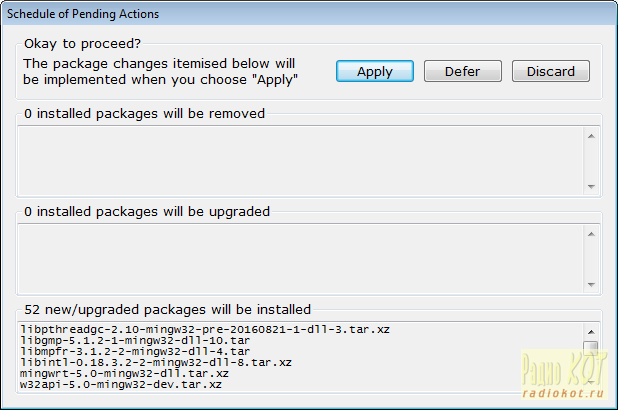Click inside the empty upgraded packages list
618x410 pixels.
pyautogui.click(x=300, y=258)
